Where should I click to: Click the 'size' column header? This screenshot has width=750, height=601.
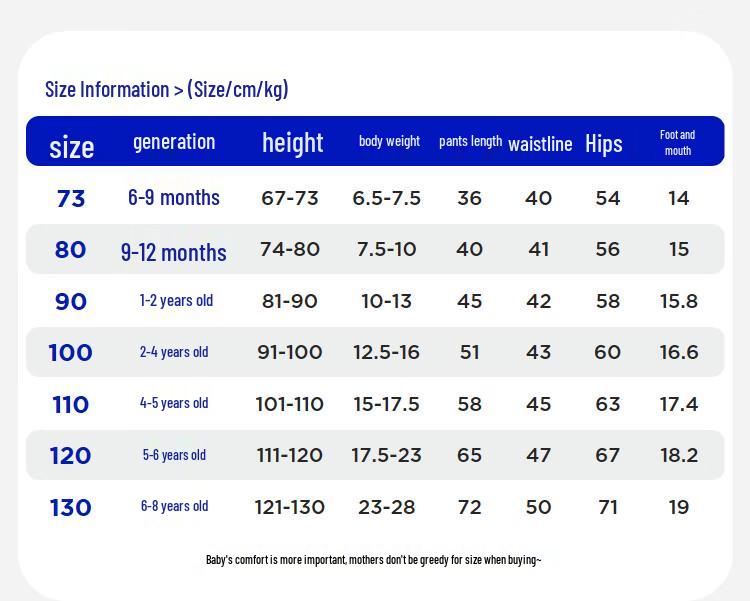pyautogui.click(x=72, y=146)
